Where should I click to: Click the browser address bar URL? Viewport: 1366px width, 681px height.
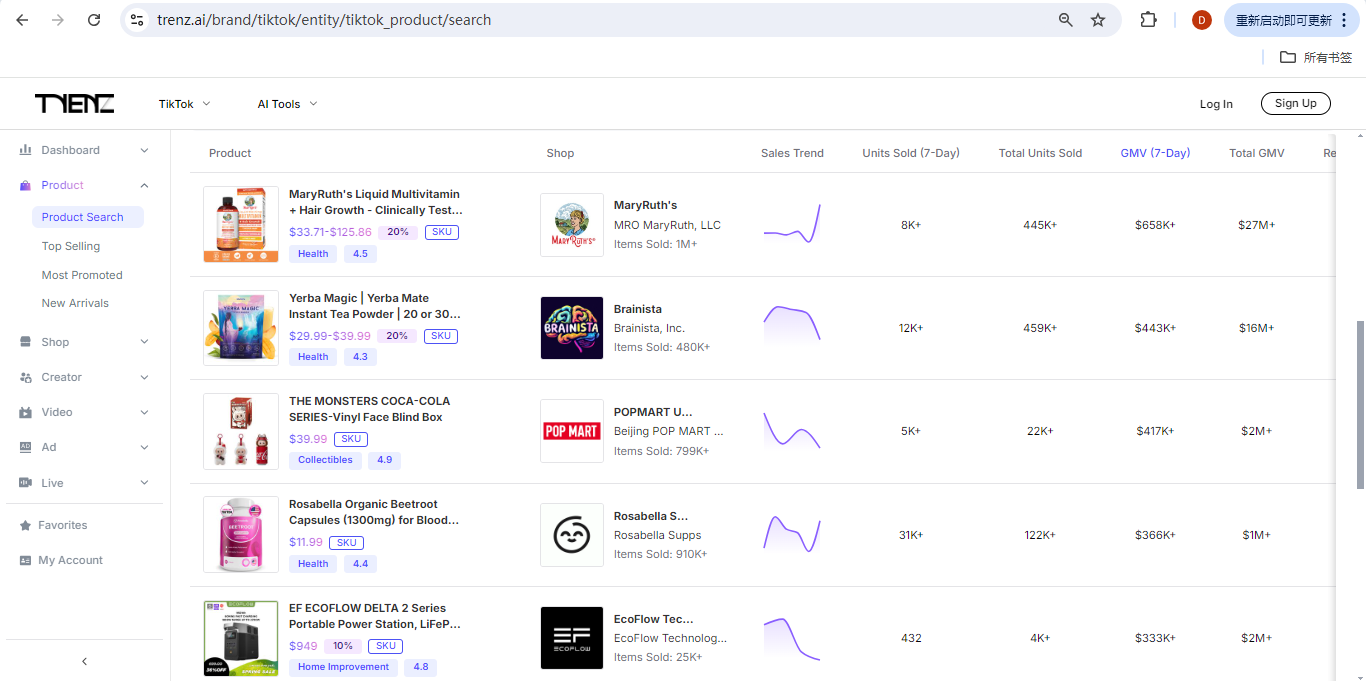click(324, 20)
